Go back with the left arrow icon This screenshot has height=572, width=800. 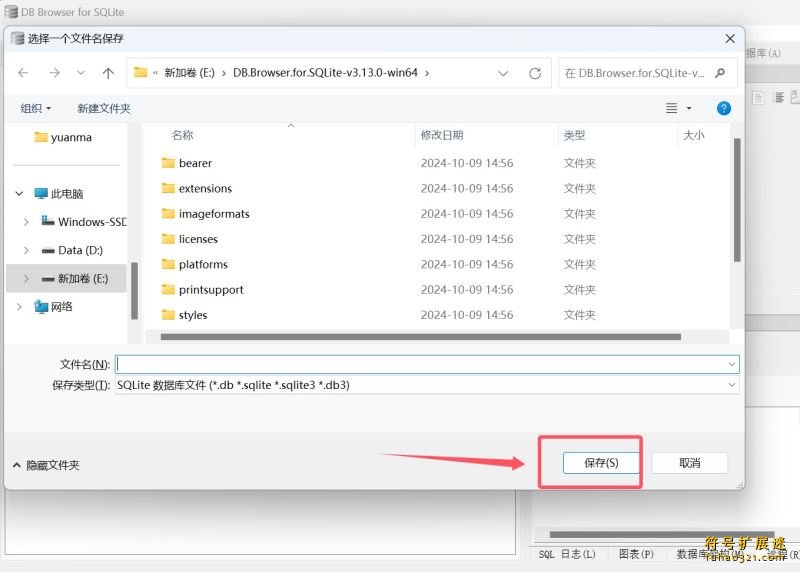(23, 73)
